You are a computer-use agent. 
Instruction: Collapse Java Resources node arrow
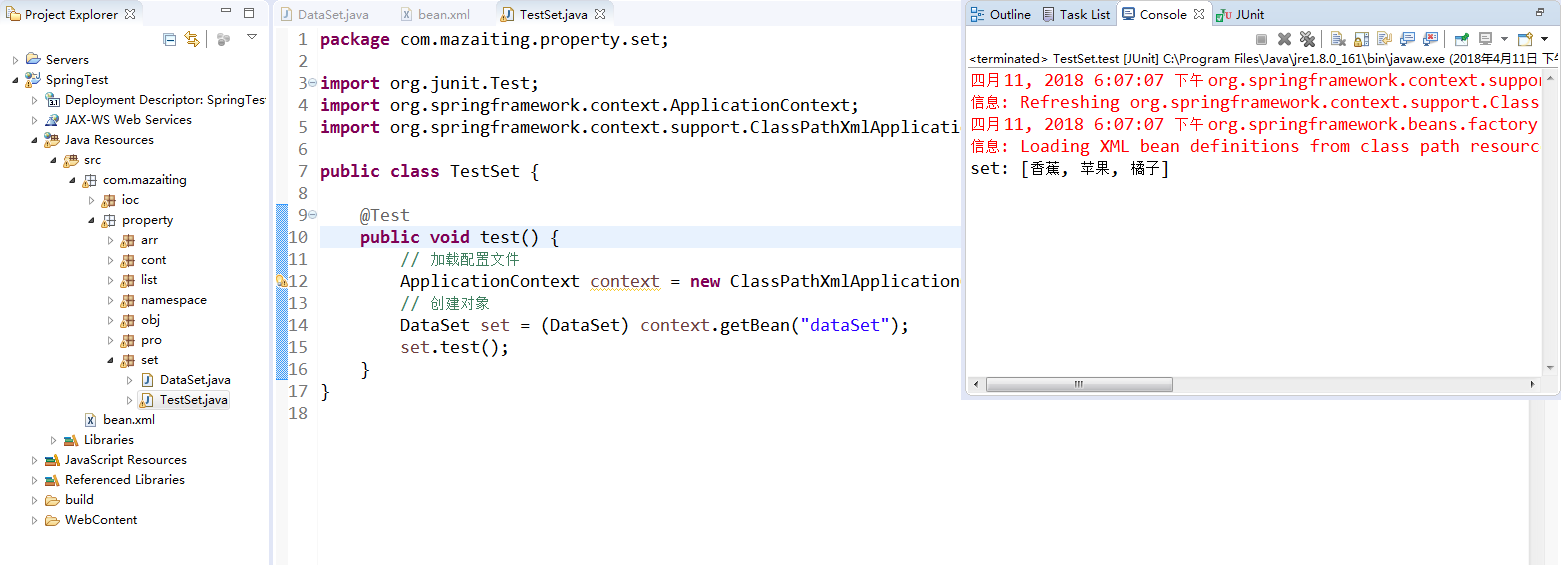coord(35,140)
